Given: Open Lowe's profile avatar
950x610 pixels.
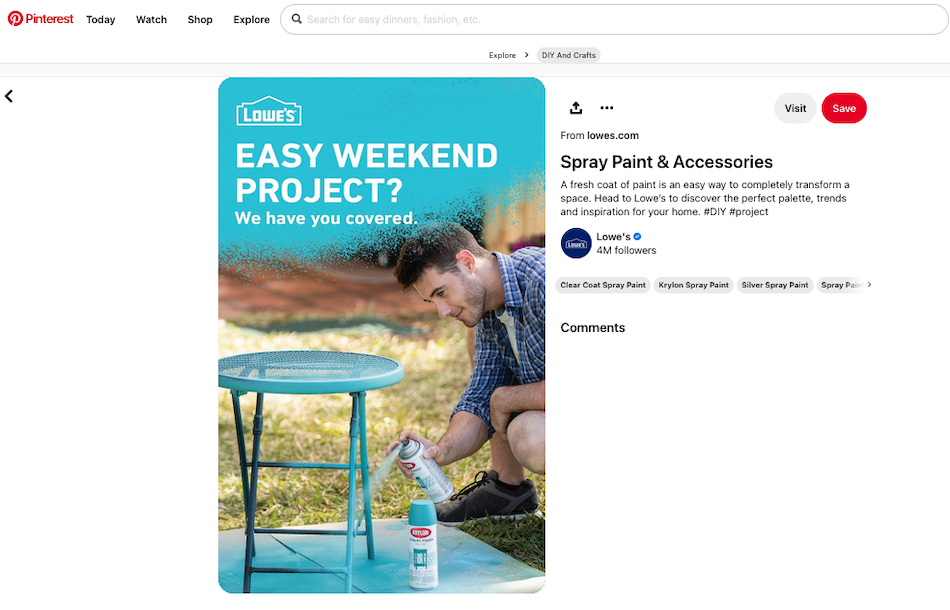Looking at the screenshot, I should [576, 243].
